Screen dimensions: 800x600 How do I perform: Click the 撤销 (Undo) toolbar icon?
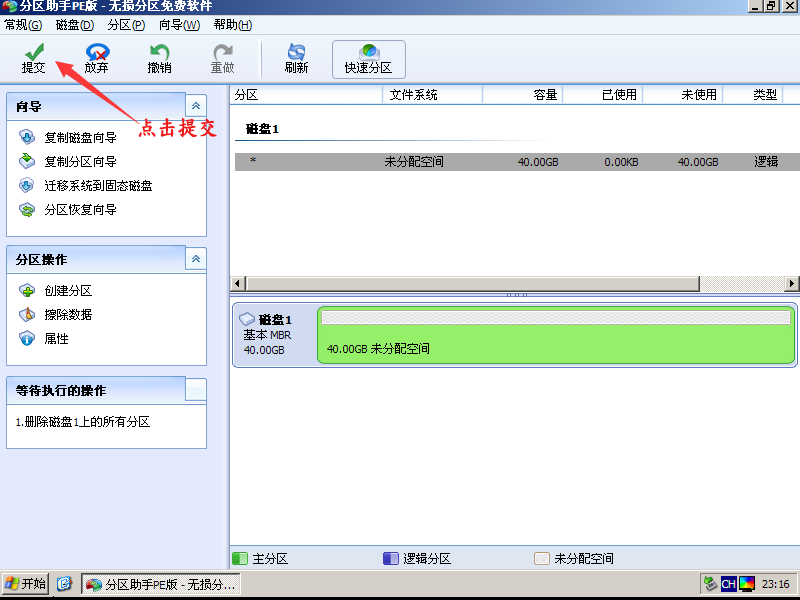pos(160,58)
